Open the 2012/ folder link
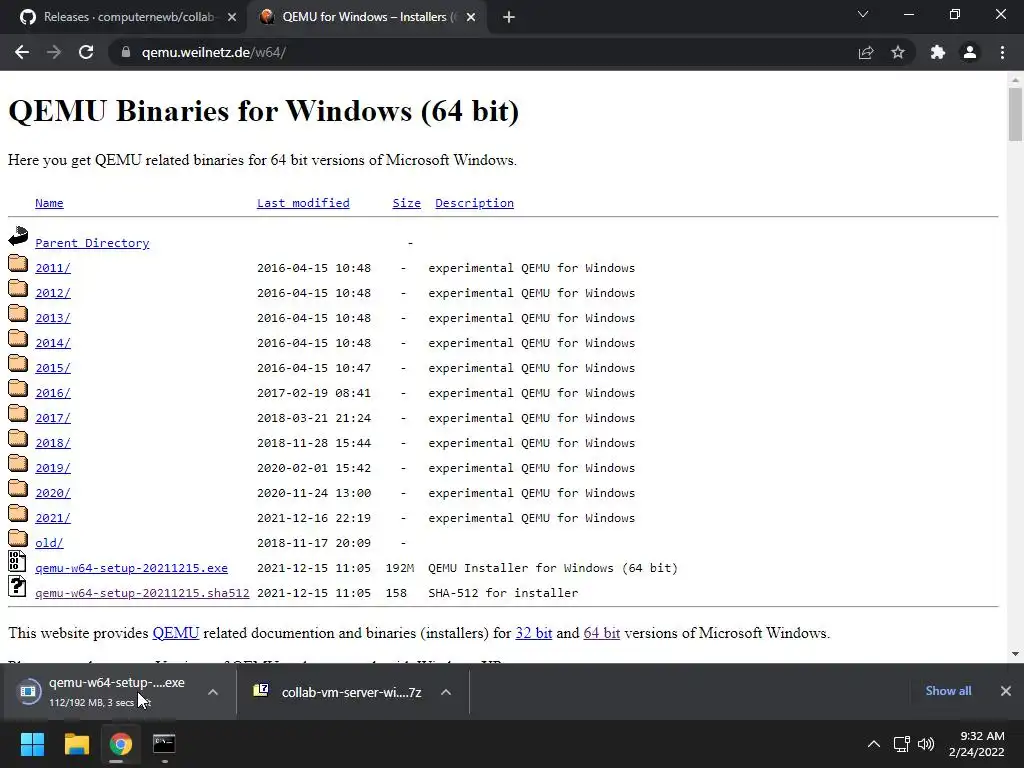Screen dimensions: 1024x768 53,293
